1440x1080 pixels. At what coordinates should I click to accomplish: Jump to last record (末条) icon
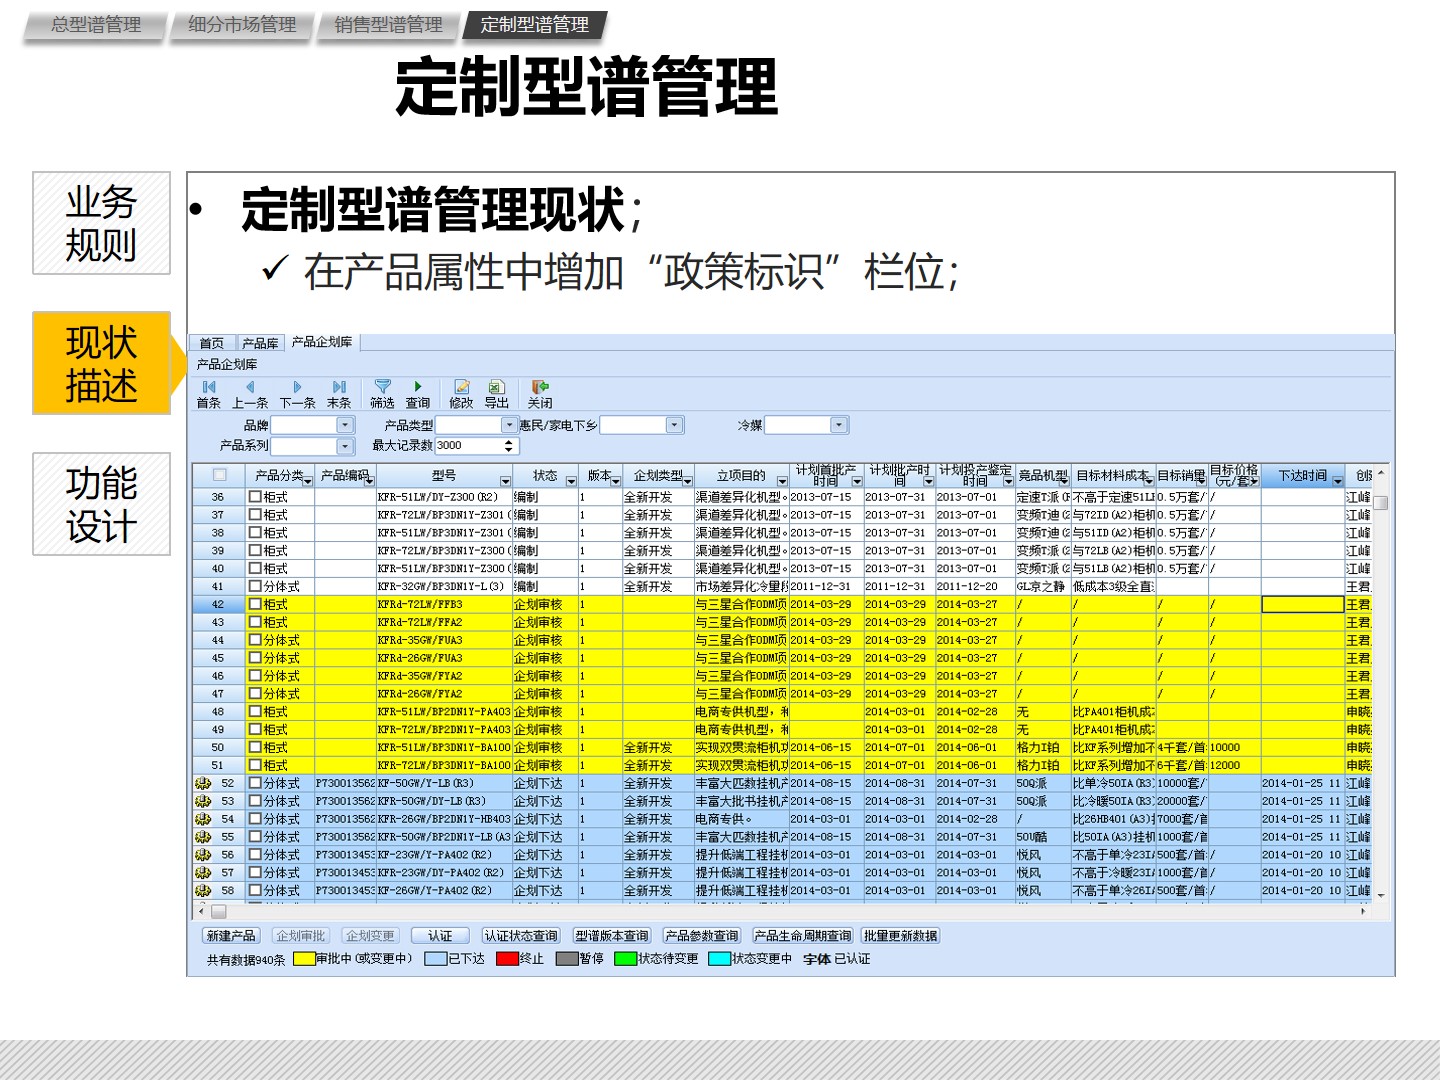point(339,388)
